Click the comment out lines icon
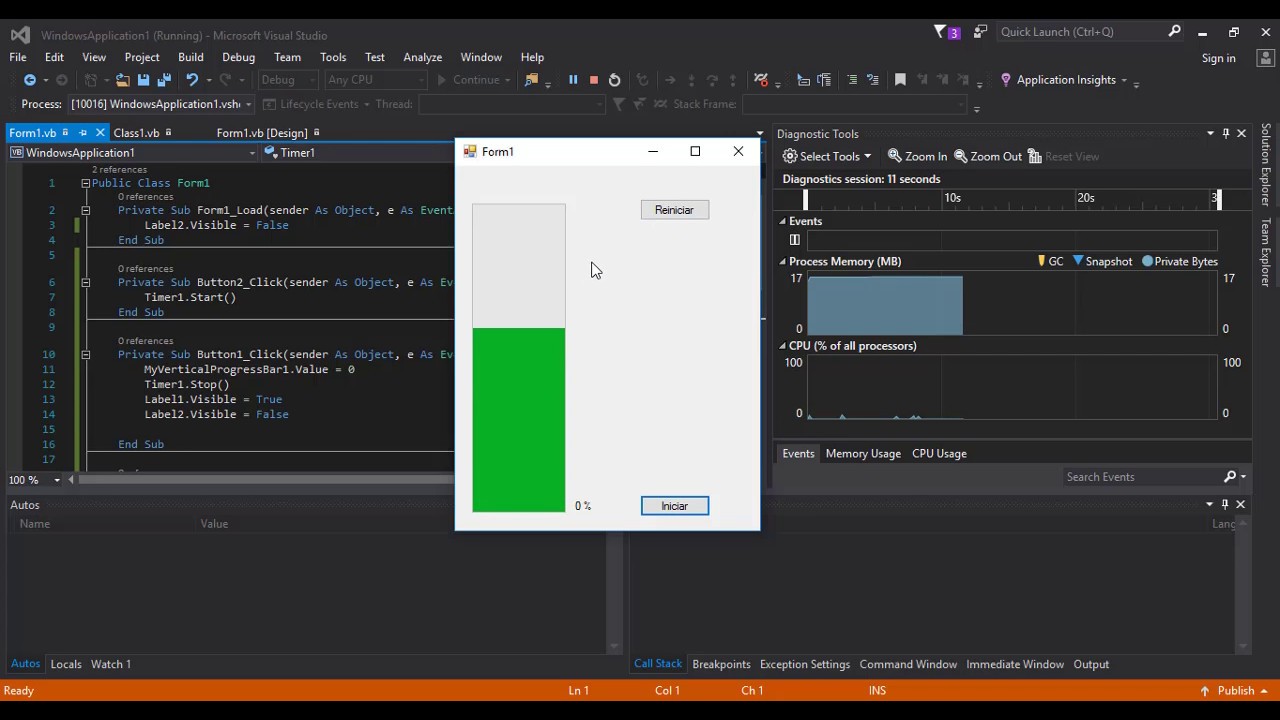The image size is (1280, 720). [852, 80]
